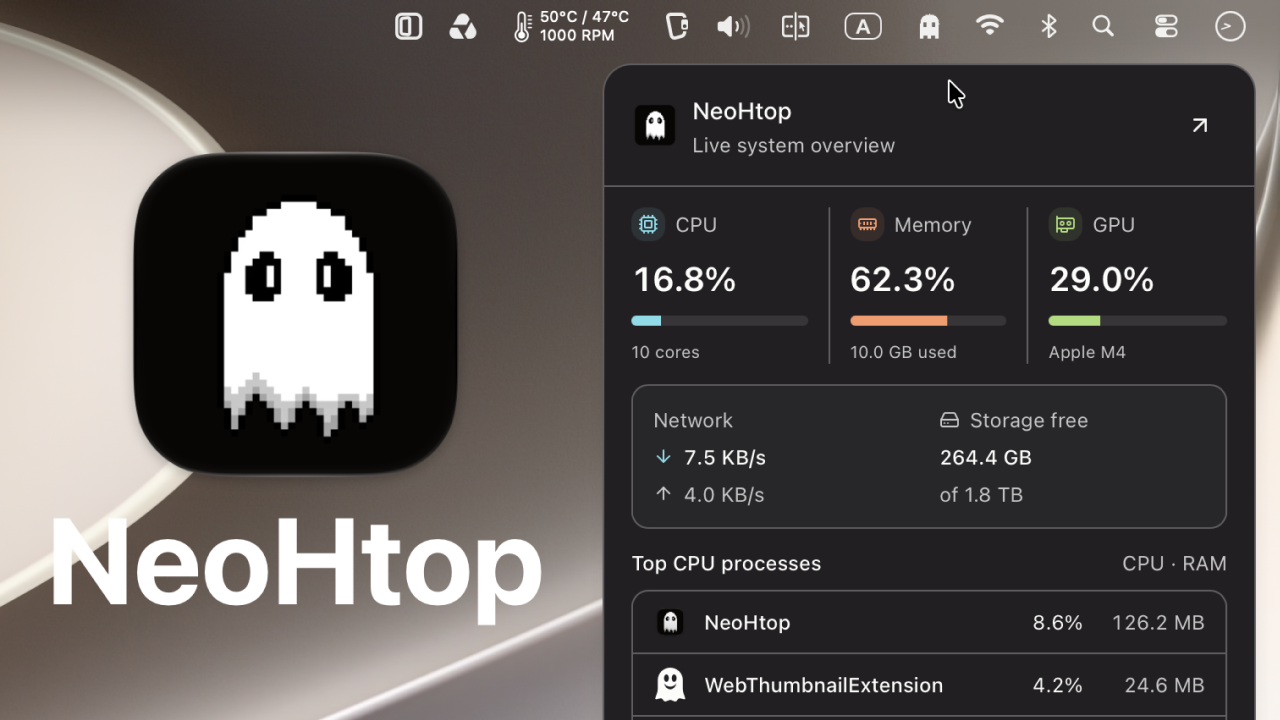Click the '29.0%' GPU value
Screen dimensions: 1280x720
[1101, 279]
